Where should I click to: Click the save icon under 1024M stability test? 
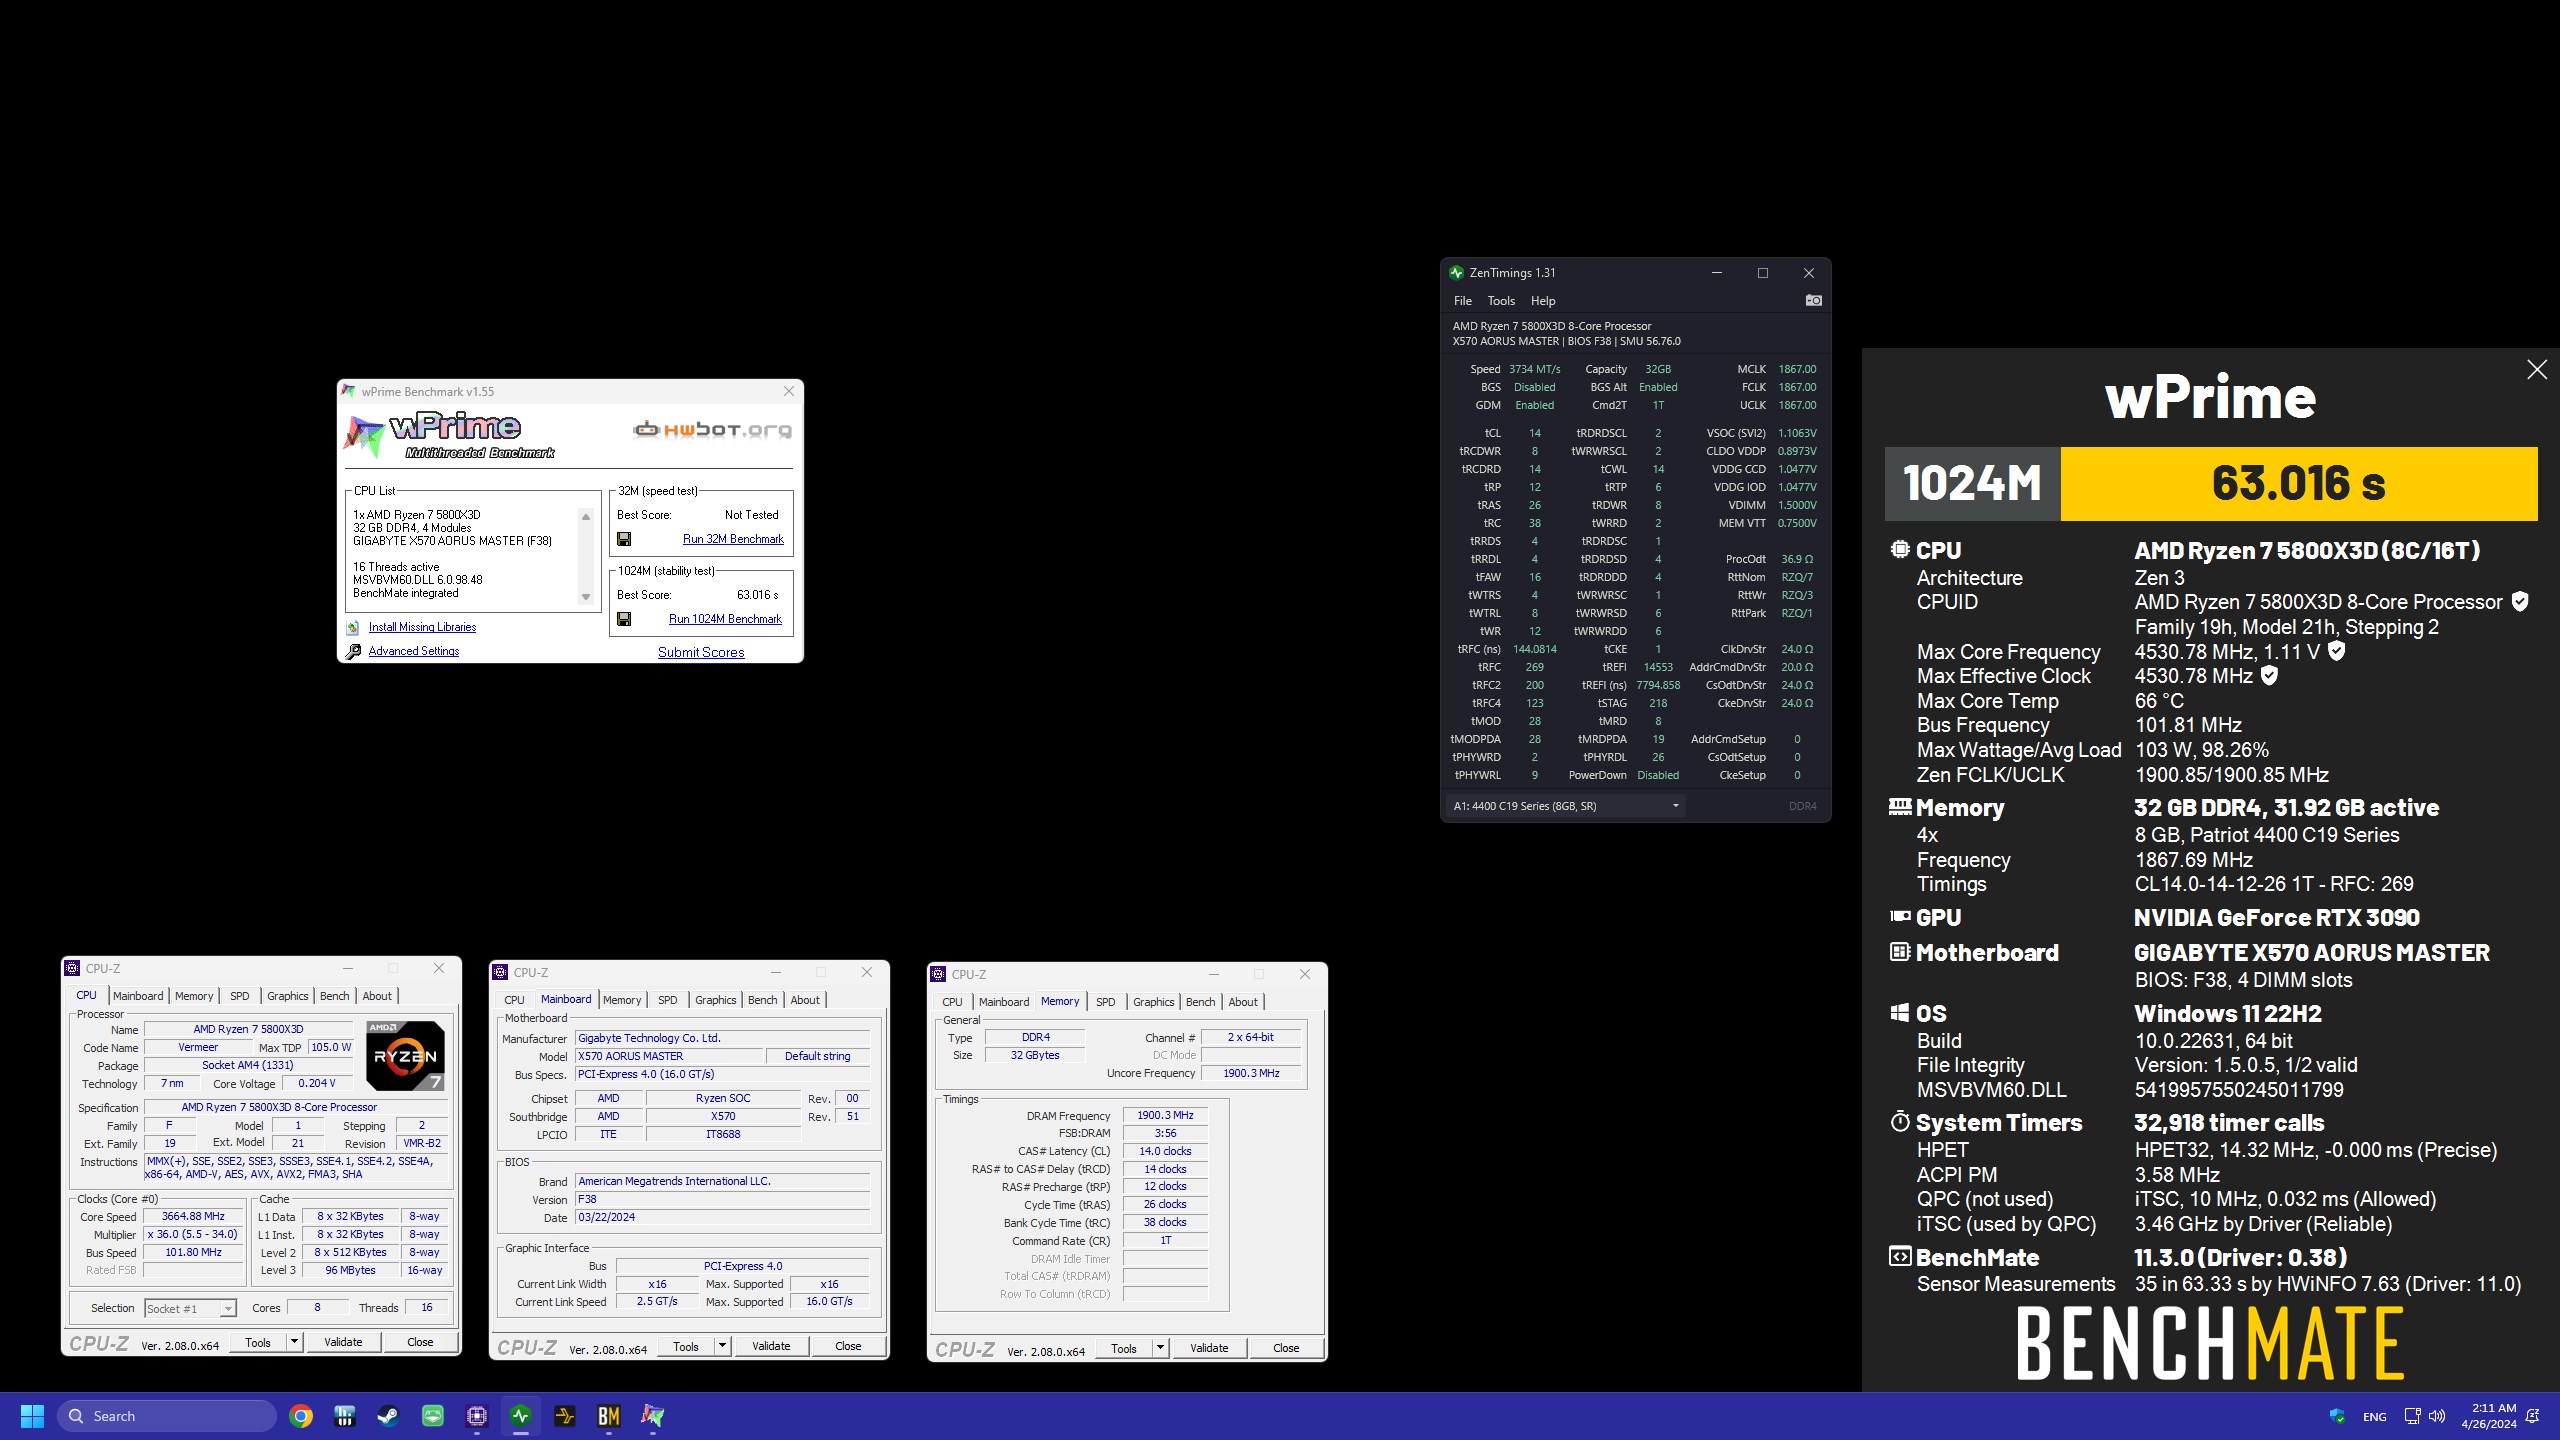click(x=624, y=619)
